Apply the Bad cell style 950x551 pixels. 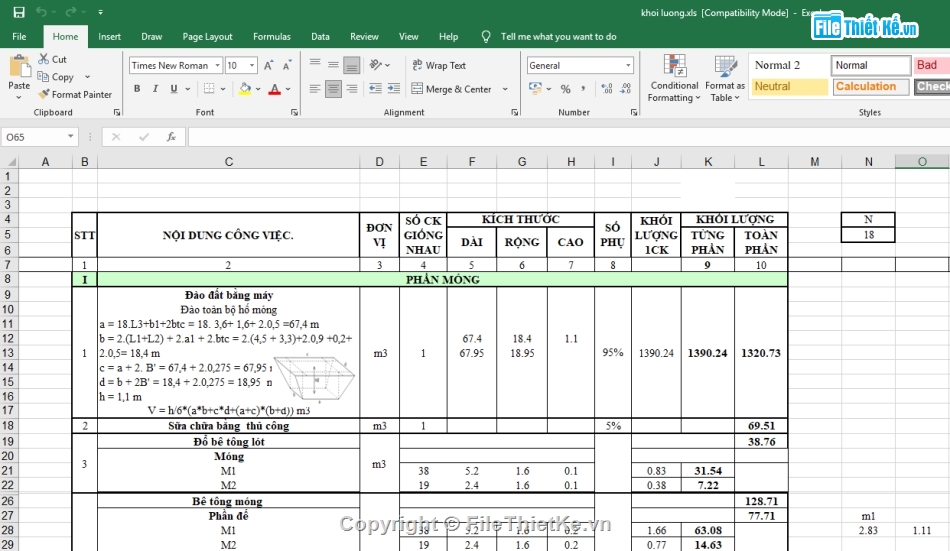click(931, 65)
